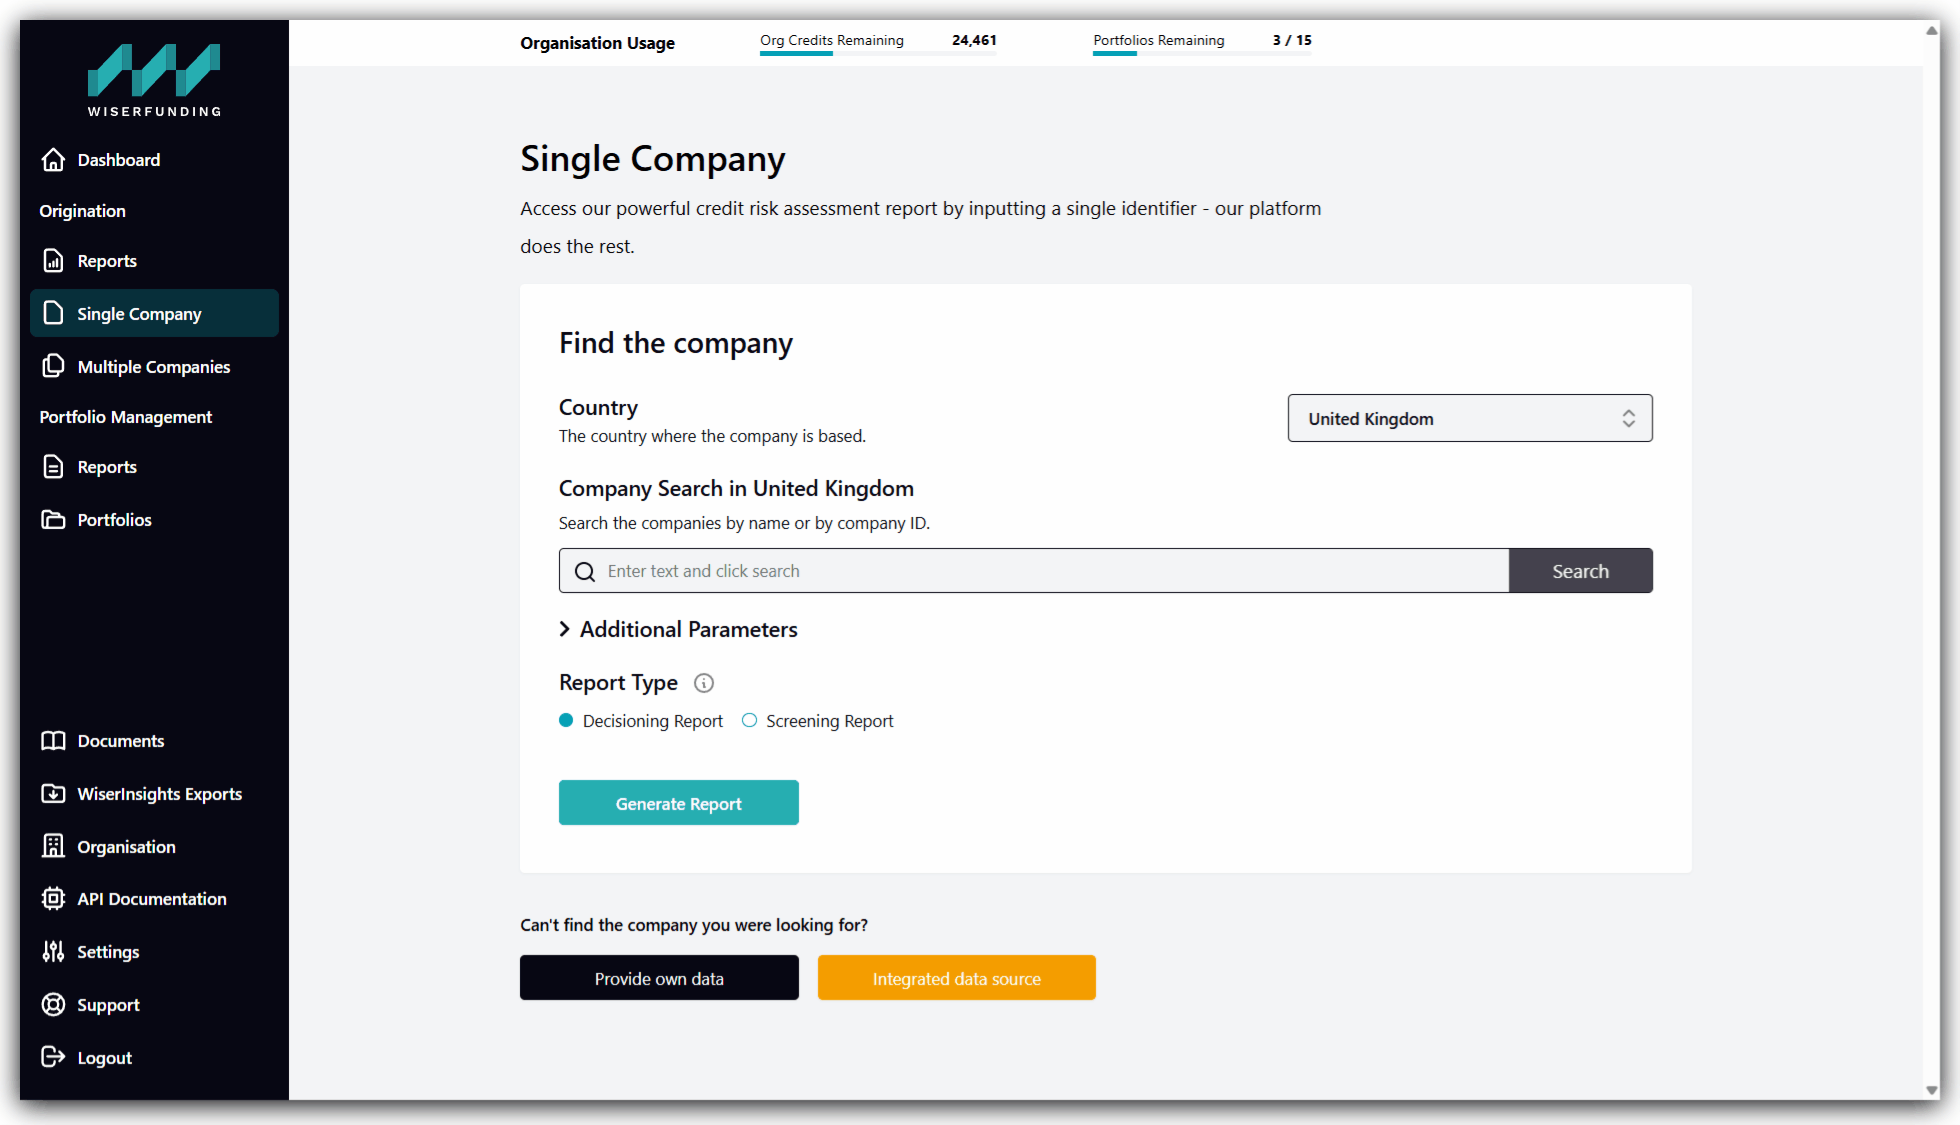Click the vertical scrollbar down arrow
This screenshot has height=1125, width=1960.
[x=1932, y=1090]
